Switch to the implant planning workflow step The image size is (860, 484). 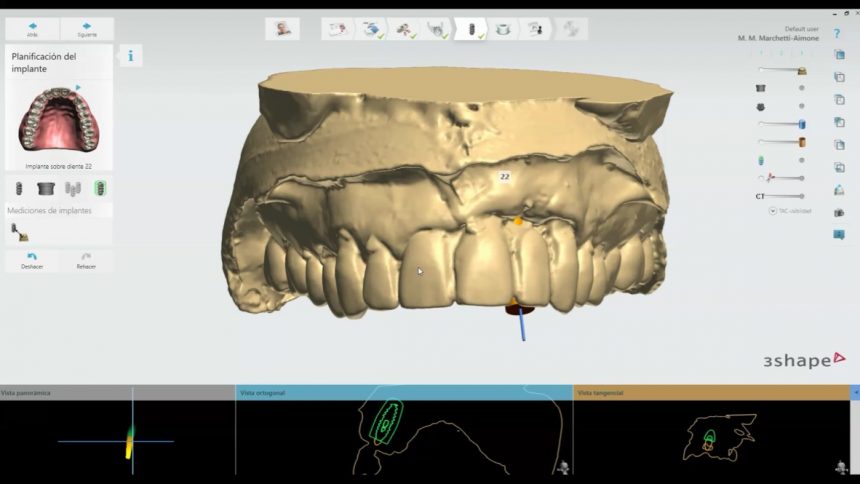(x=471, y=30)
